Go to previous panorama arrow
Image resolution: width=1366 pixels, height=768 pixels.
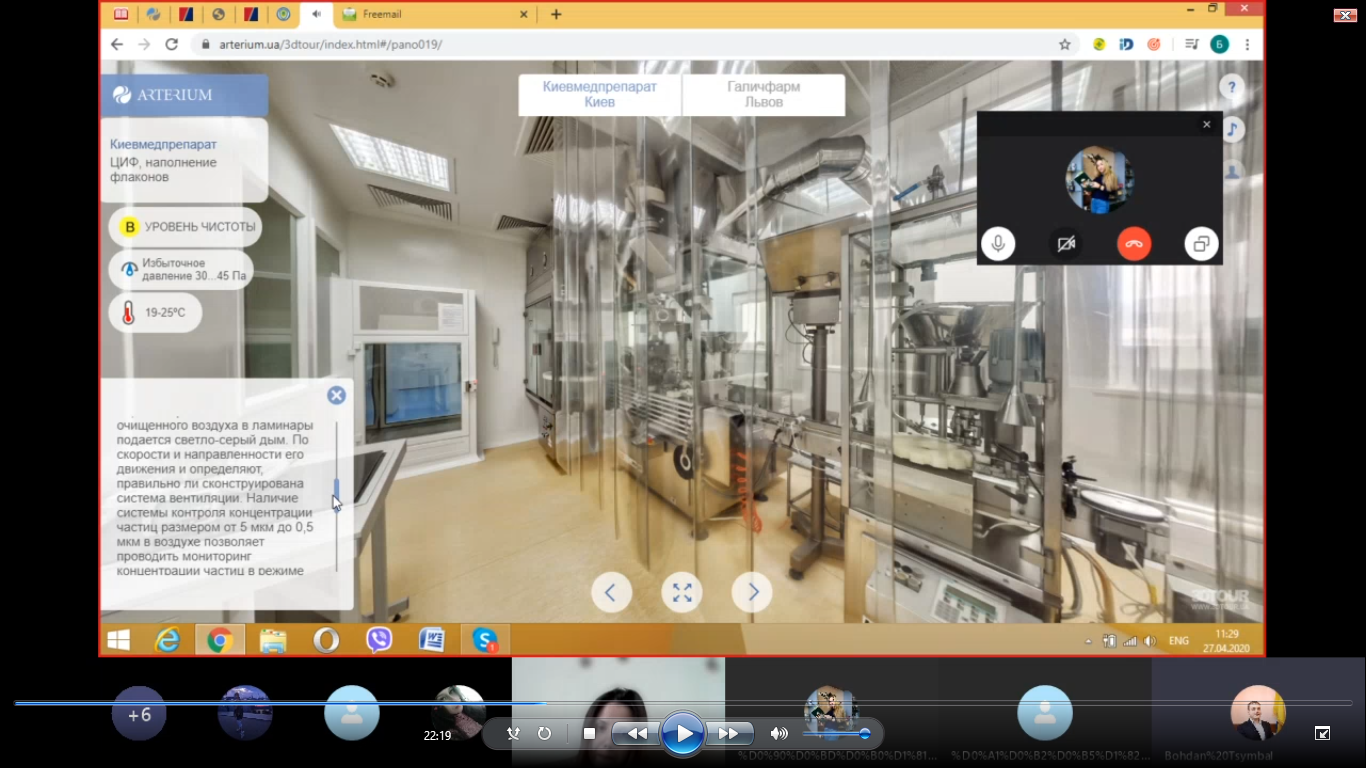pos(611,592)
